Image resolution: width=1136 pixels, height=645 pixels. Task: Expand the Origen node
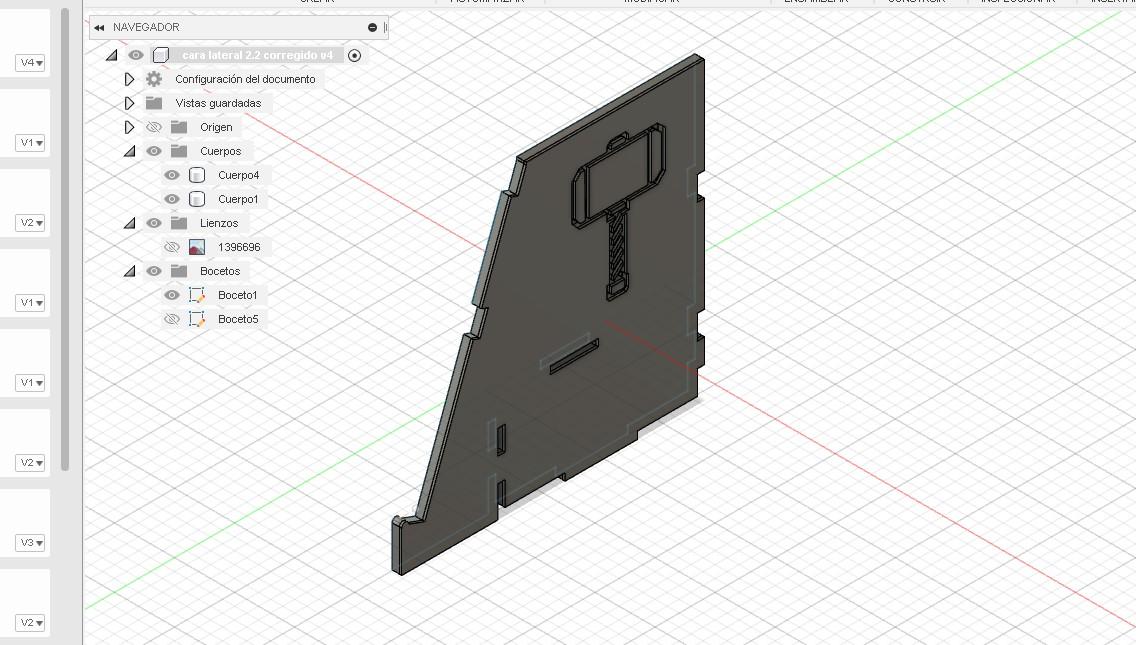click(129, 127)
